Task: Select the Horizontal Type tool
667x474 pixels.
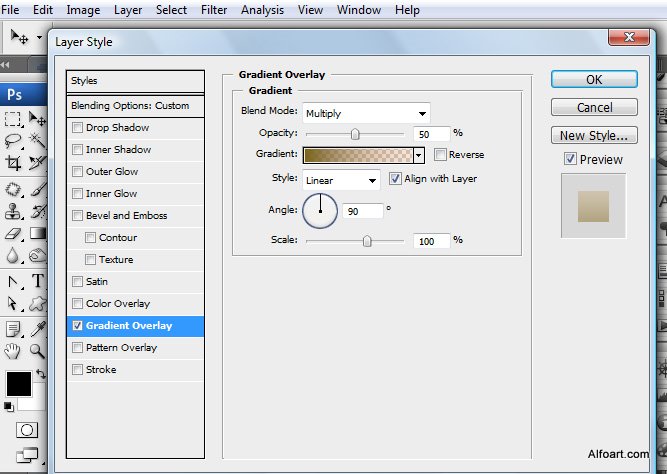Action: tap(38, 281)
